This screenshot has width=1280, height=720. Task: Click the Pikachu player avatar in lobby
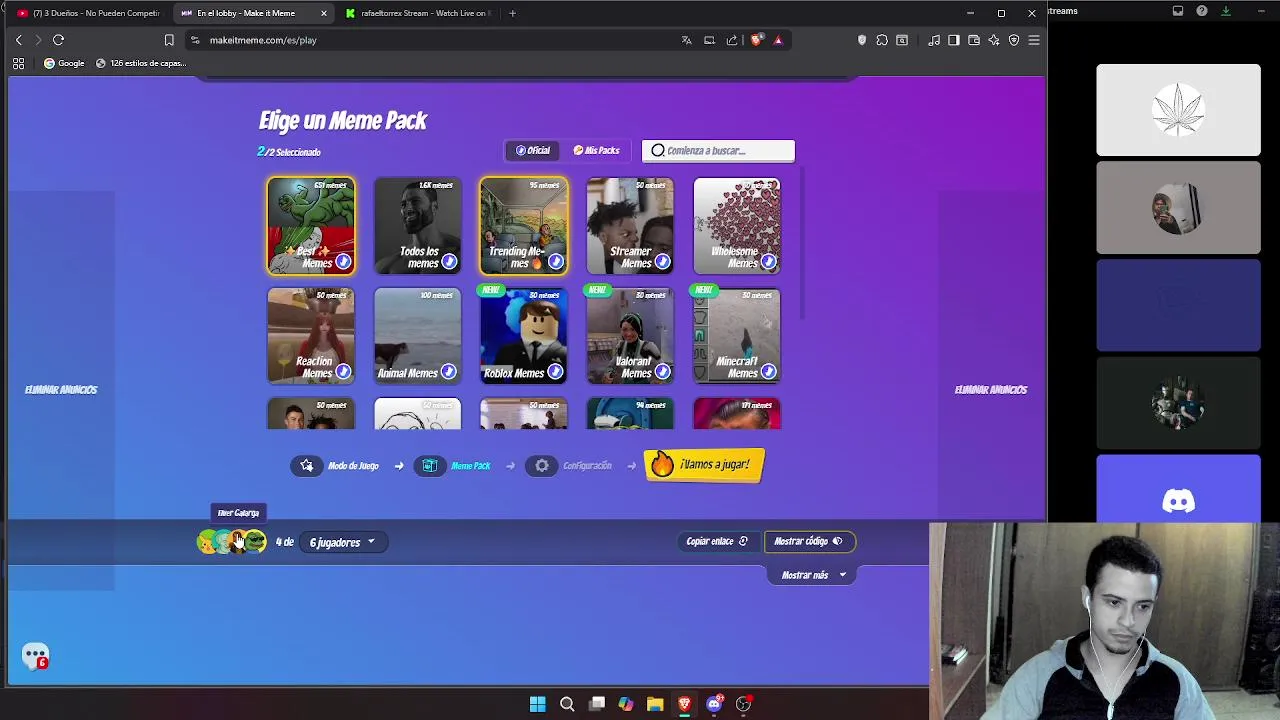(208, 542)
